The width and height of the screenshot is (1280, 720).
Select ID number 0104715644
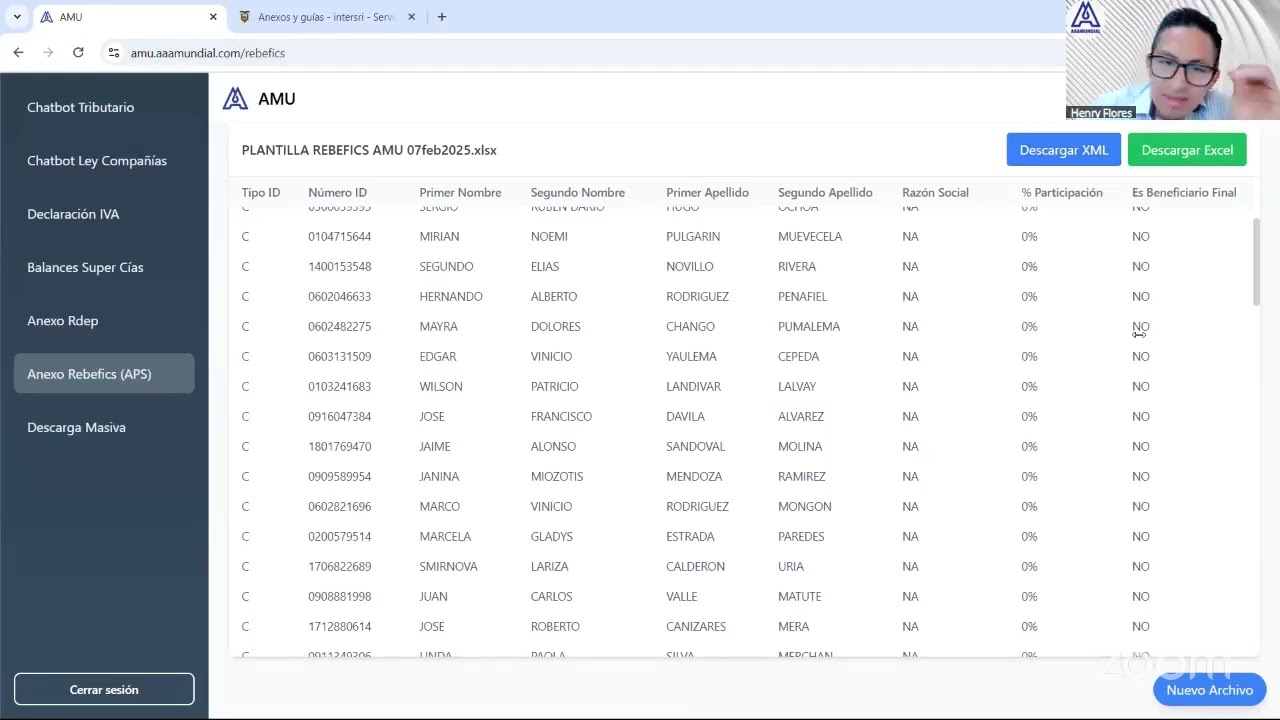[x=339, y=236]
